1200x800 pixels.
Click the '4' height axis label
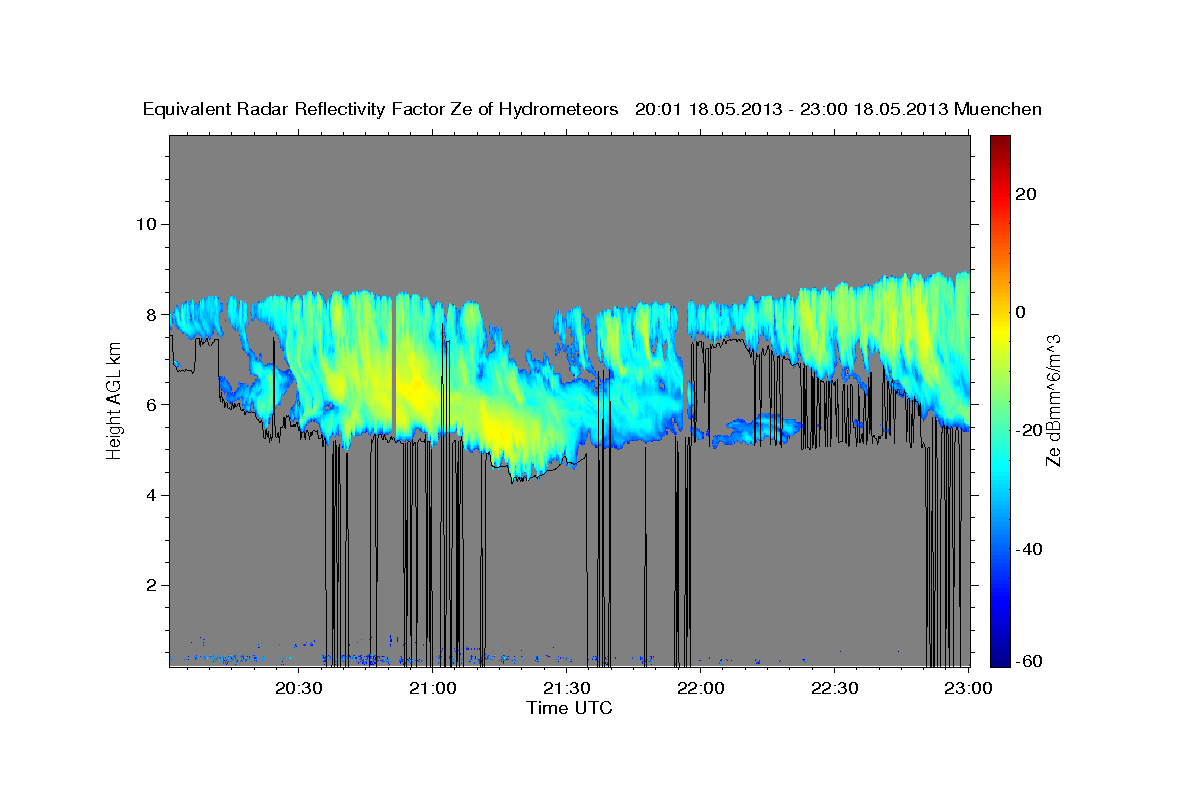click(x=150, y=495)
